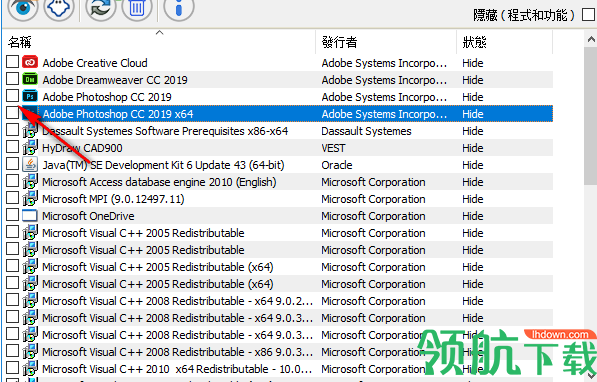This screenshot has height=382, width=597.
Task: Click publisher cell 'Oracle'
Action: tap(337, 165)
